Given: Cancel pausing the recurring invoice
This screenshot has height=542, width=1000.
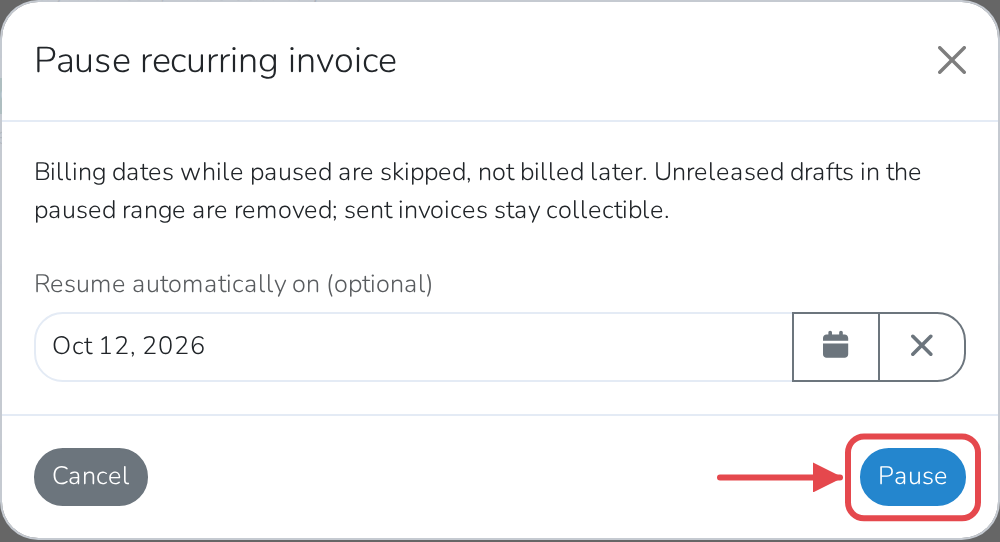Looking at the screenshot, I should 91,476.
